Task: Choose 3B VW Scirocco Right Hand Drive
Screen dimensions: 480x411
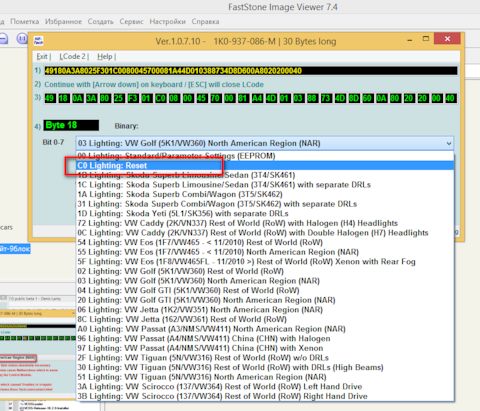Action: (265, 396)
